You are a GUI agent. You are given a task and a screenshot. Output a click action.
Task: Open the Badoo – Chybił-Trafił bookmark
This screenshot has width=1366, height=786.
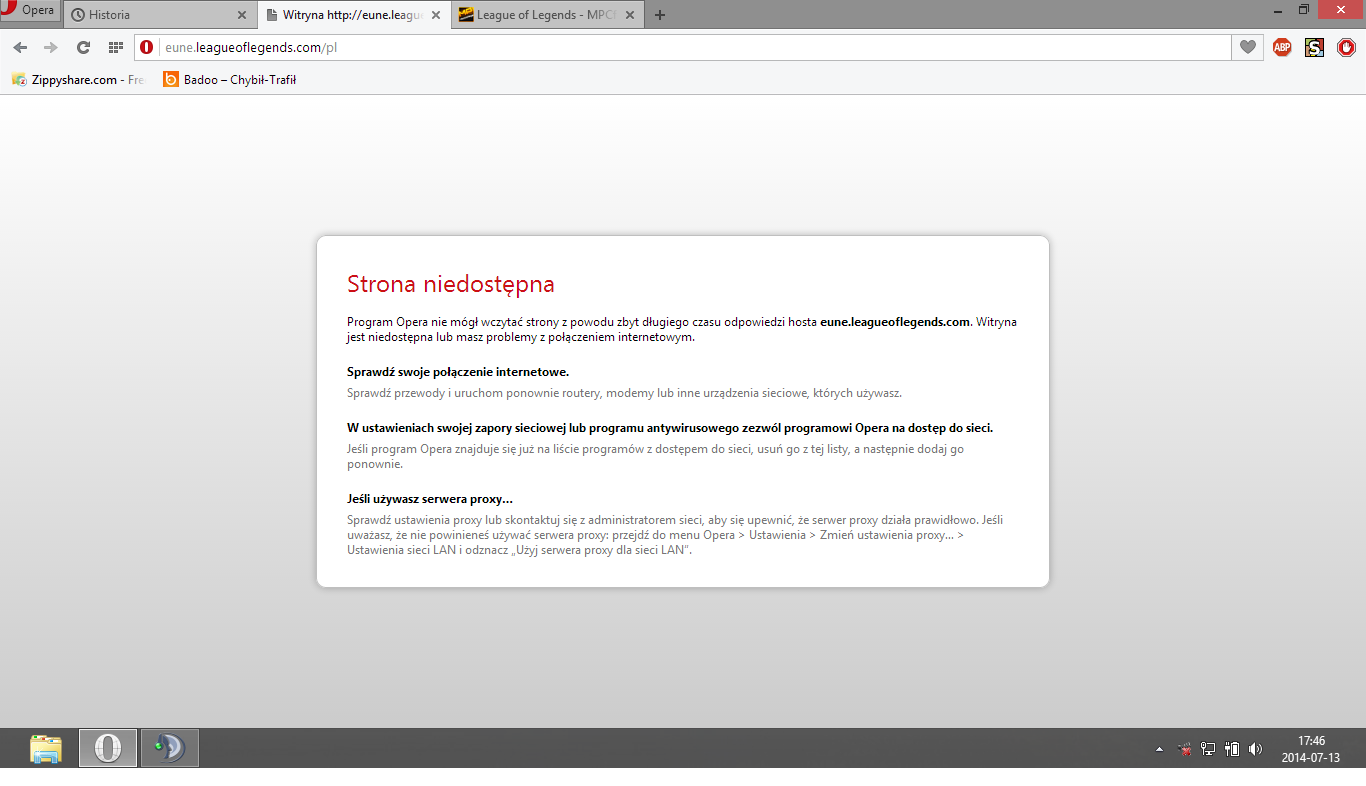[230, 79]
